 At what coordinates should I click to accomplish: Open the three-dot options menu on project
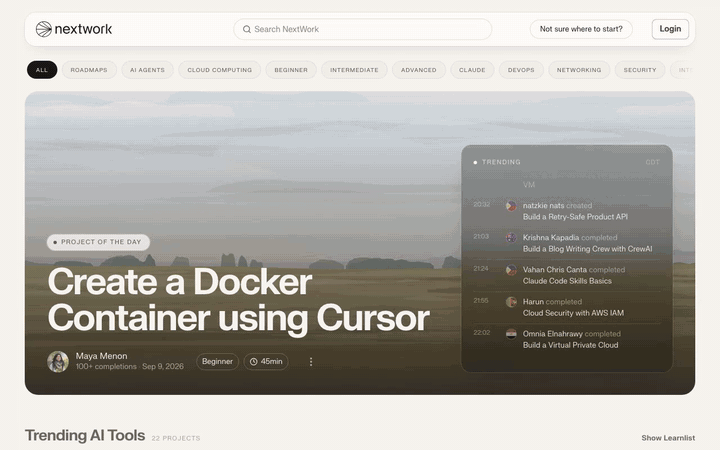click(311, 362)
